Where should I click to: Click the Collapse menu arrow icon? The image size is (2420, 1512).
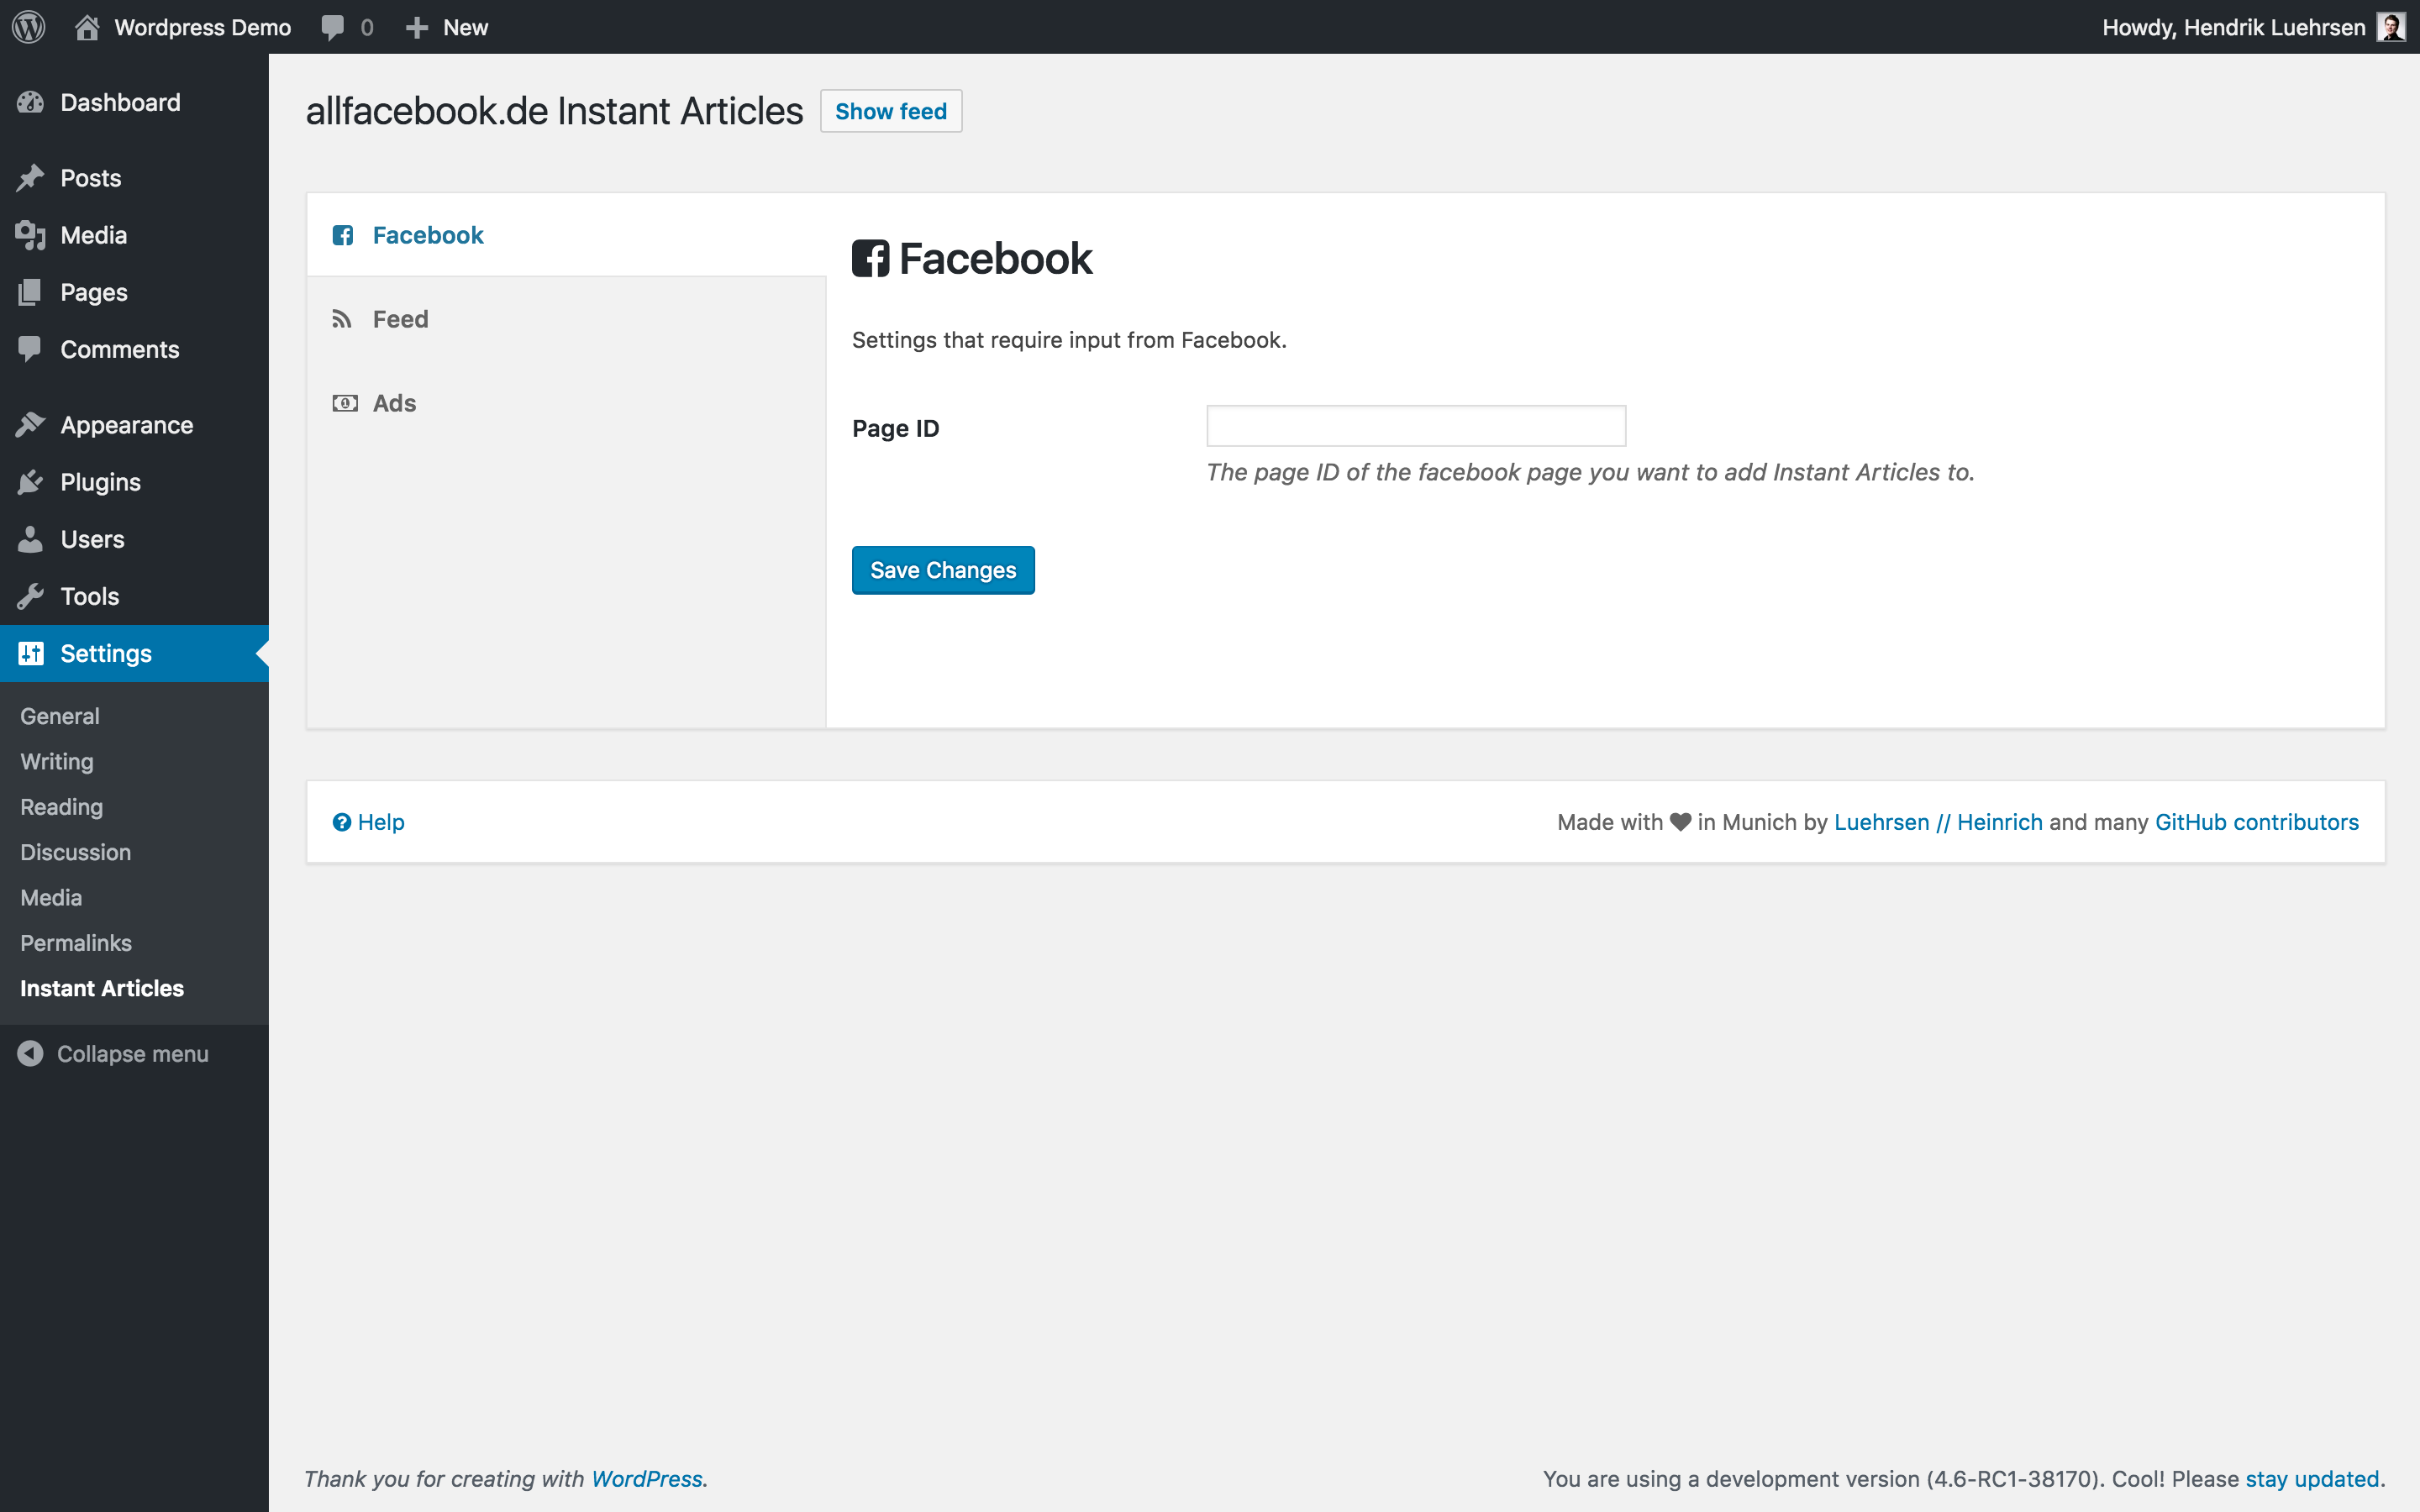click(x=30, y=1053)
